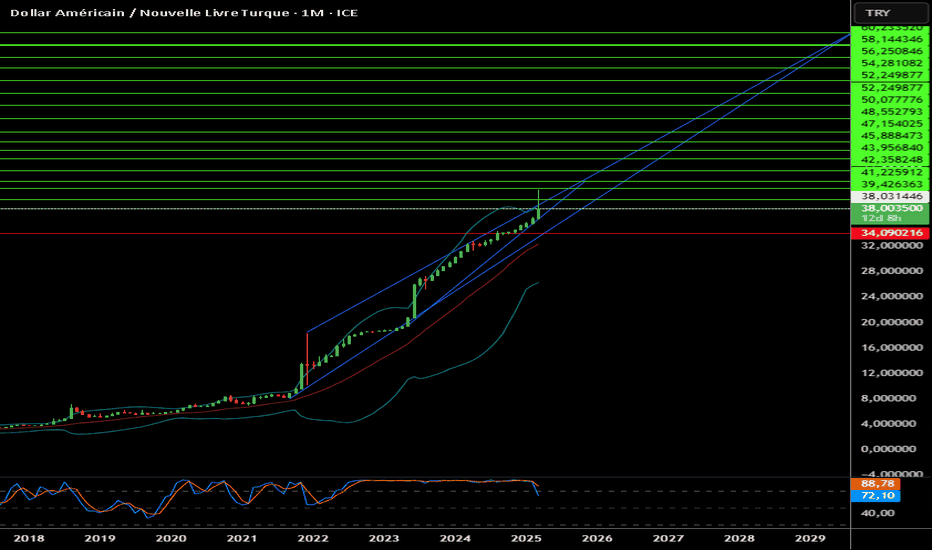Select the green 50,077776 level label
This screenshot has width=932, height=550.
pos(890,99)
